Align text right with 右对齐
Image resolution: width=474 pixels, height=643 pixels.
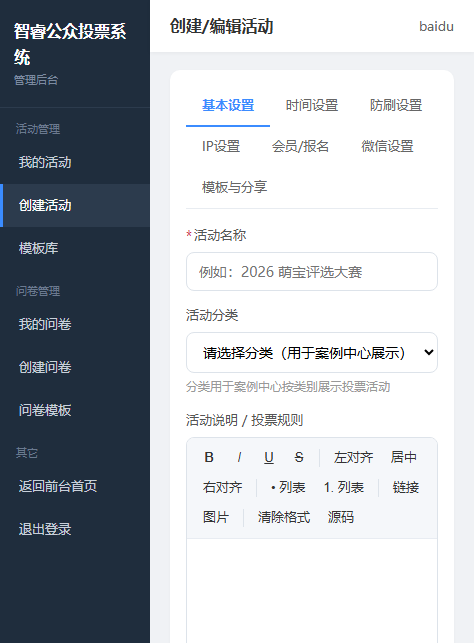(x=223, y=487)
